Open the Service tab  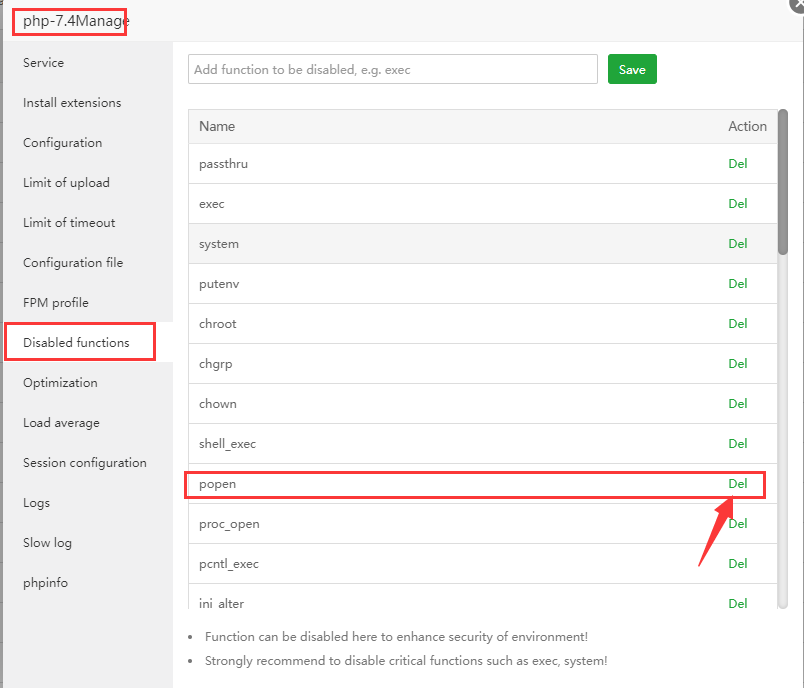[44, 63]
